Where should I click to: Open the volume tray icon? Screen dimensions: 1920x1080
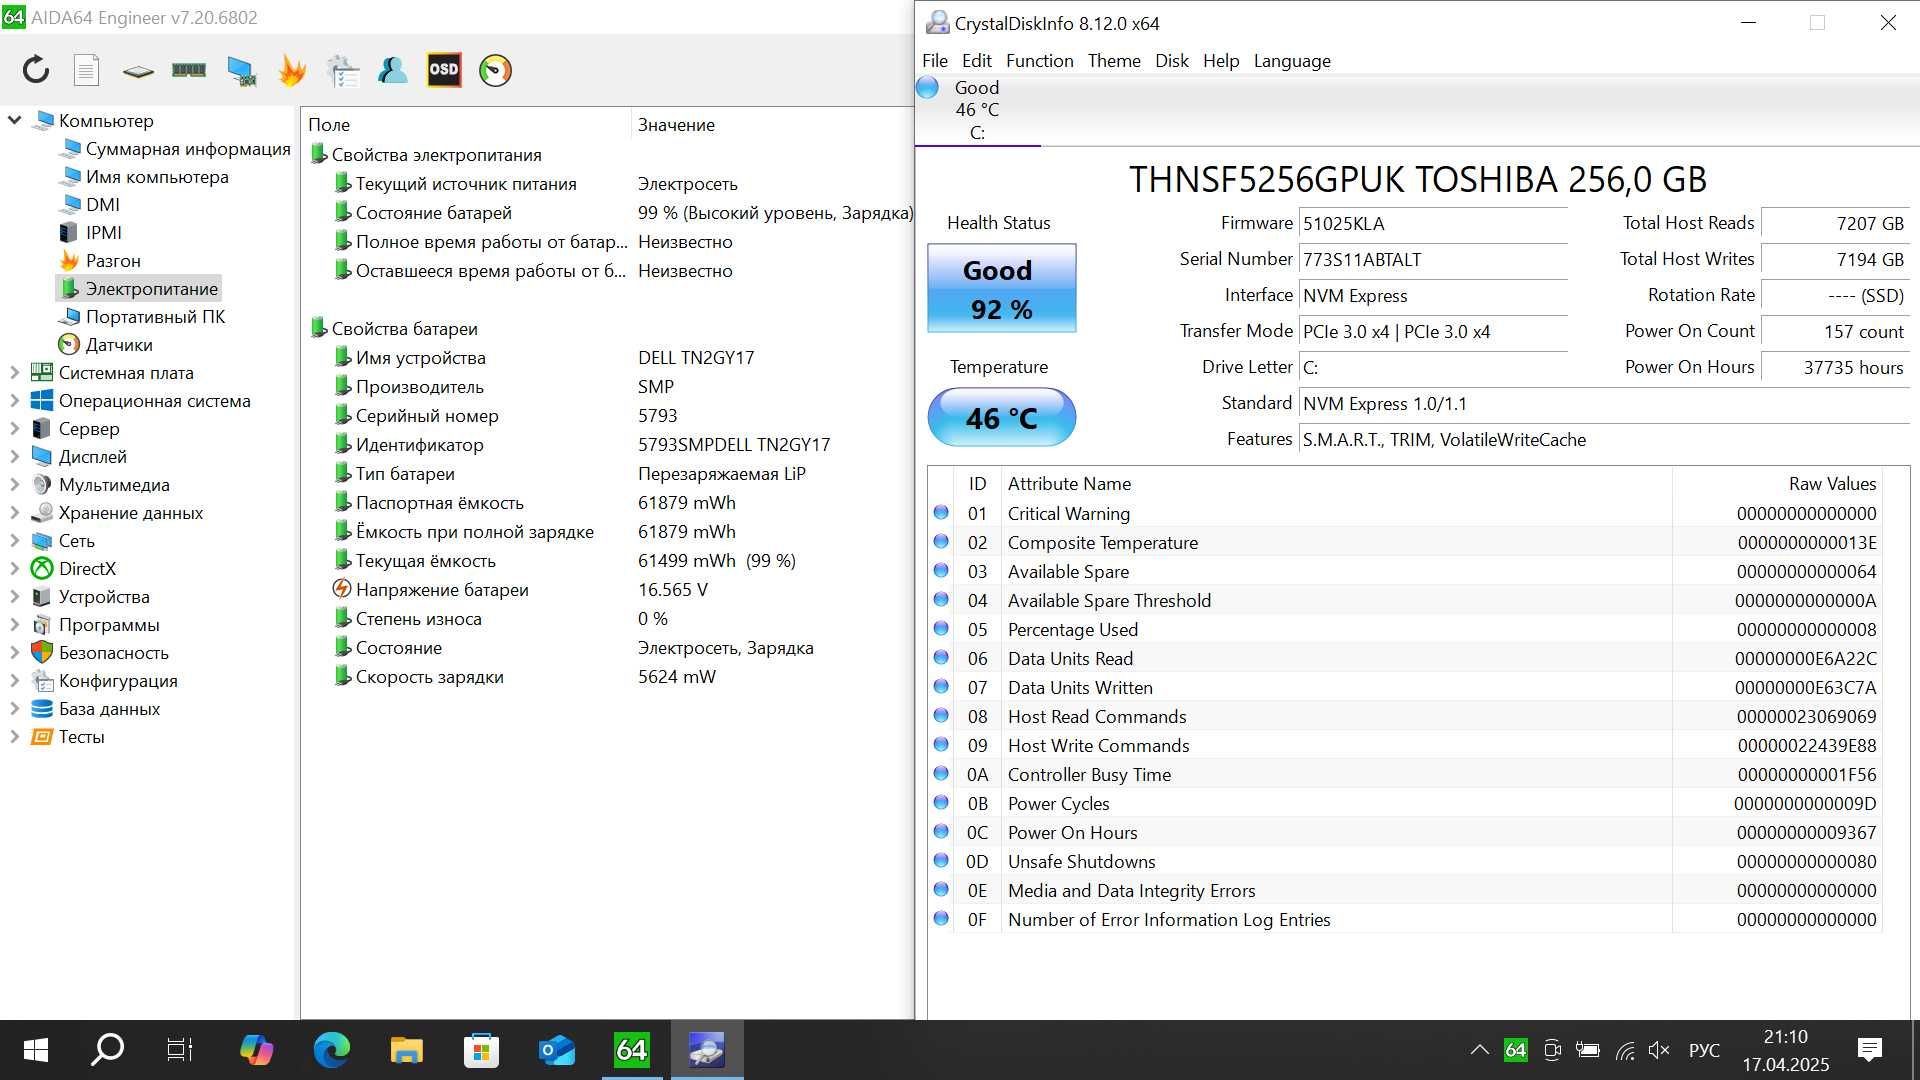pyautogui.click(x=1660, y=1050)
